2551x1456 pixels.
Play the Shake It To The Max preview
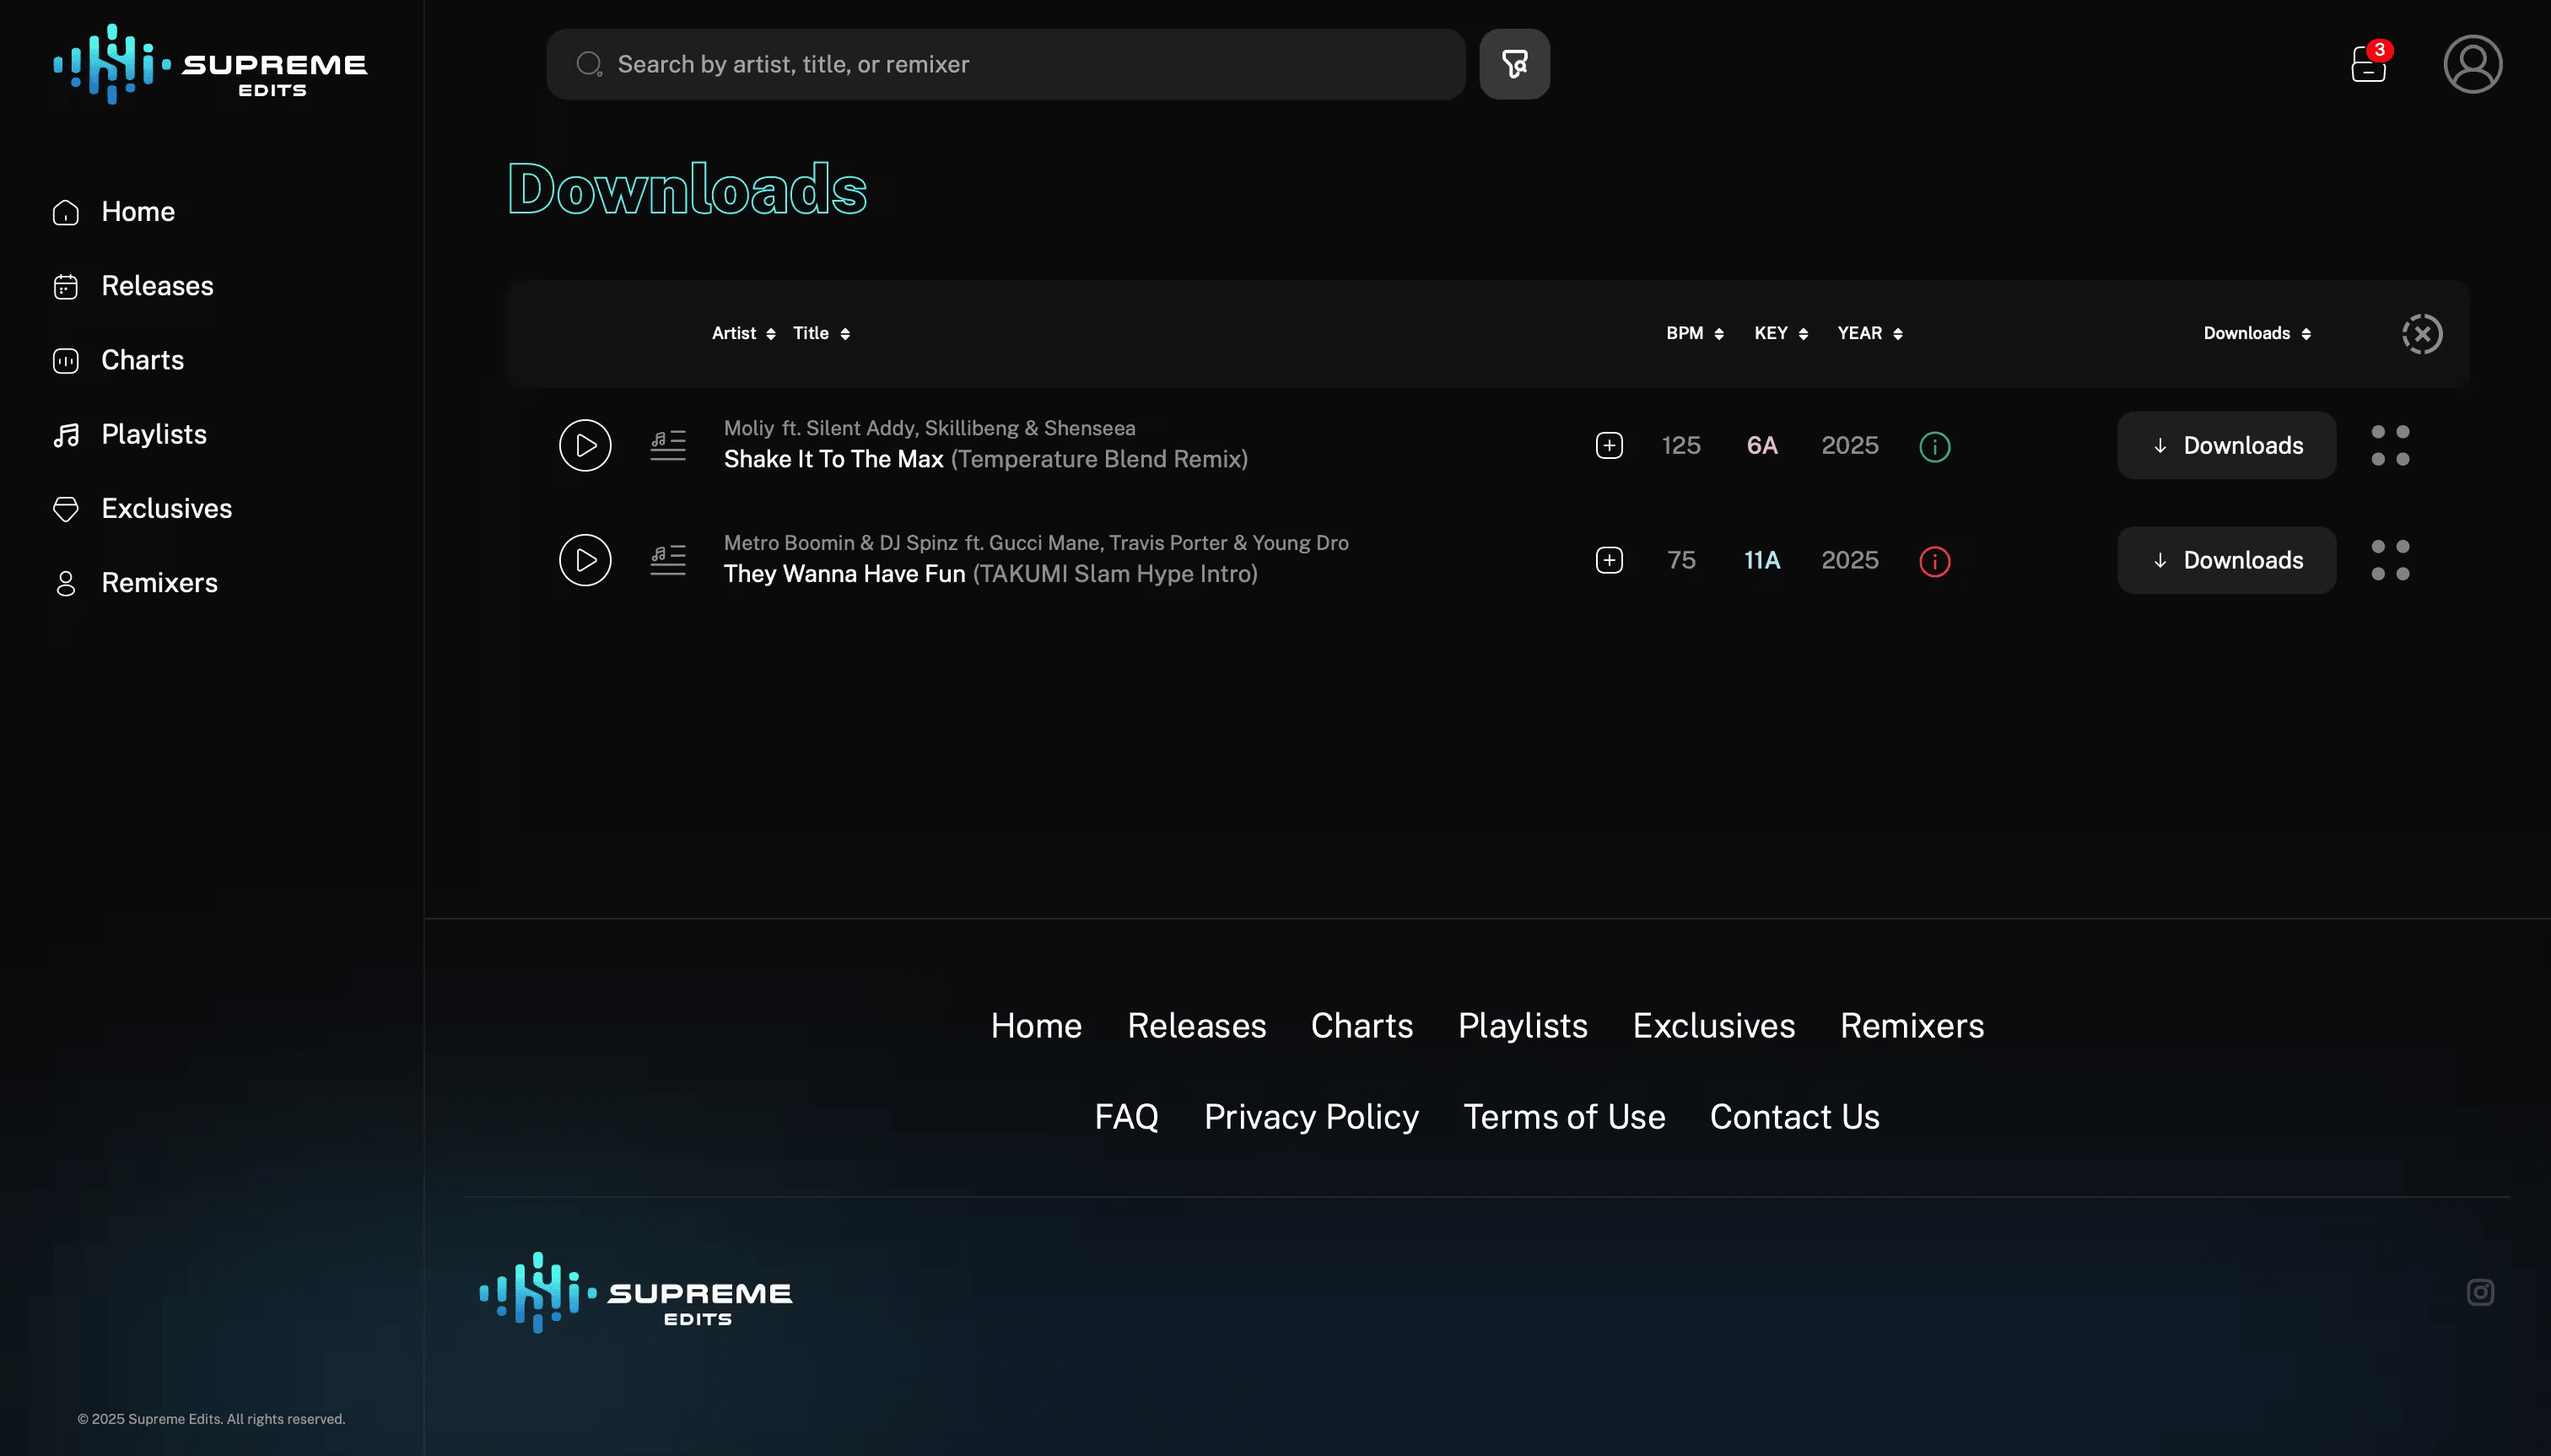[x=585, y=445]
